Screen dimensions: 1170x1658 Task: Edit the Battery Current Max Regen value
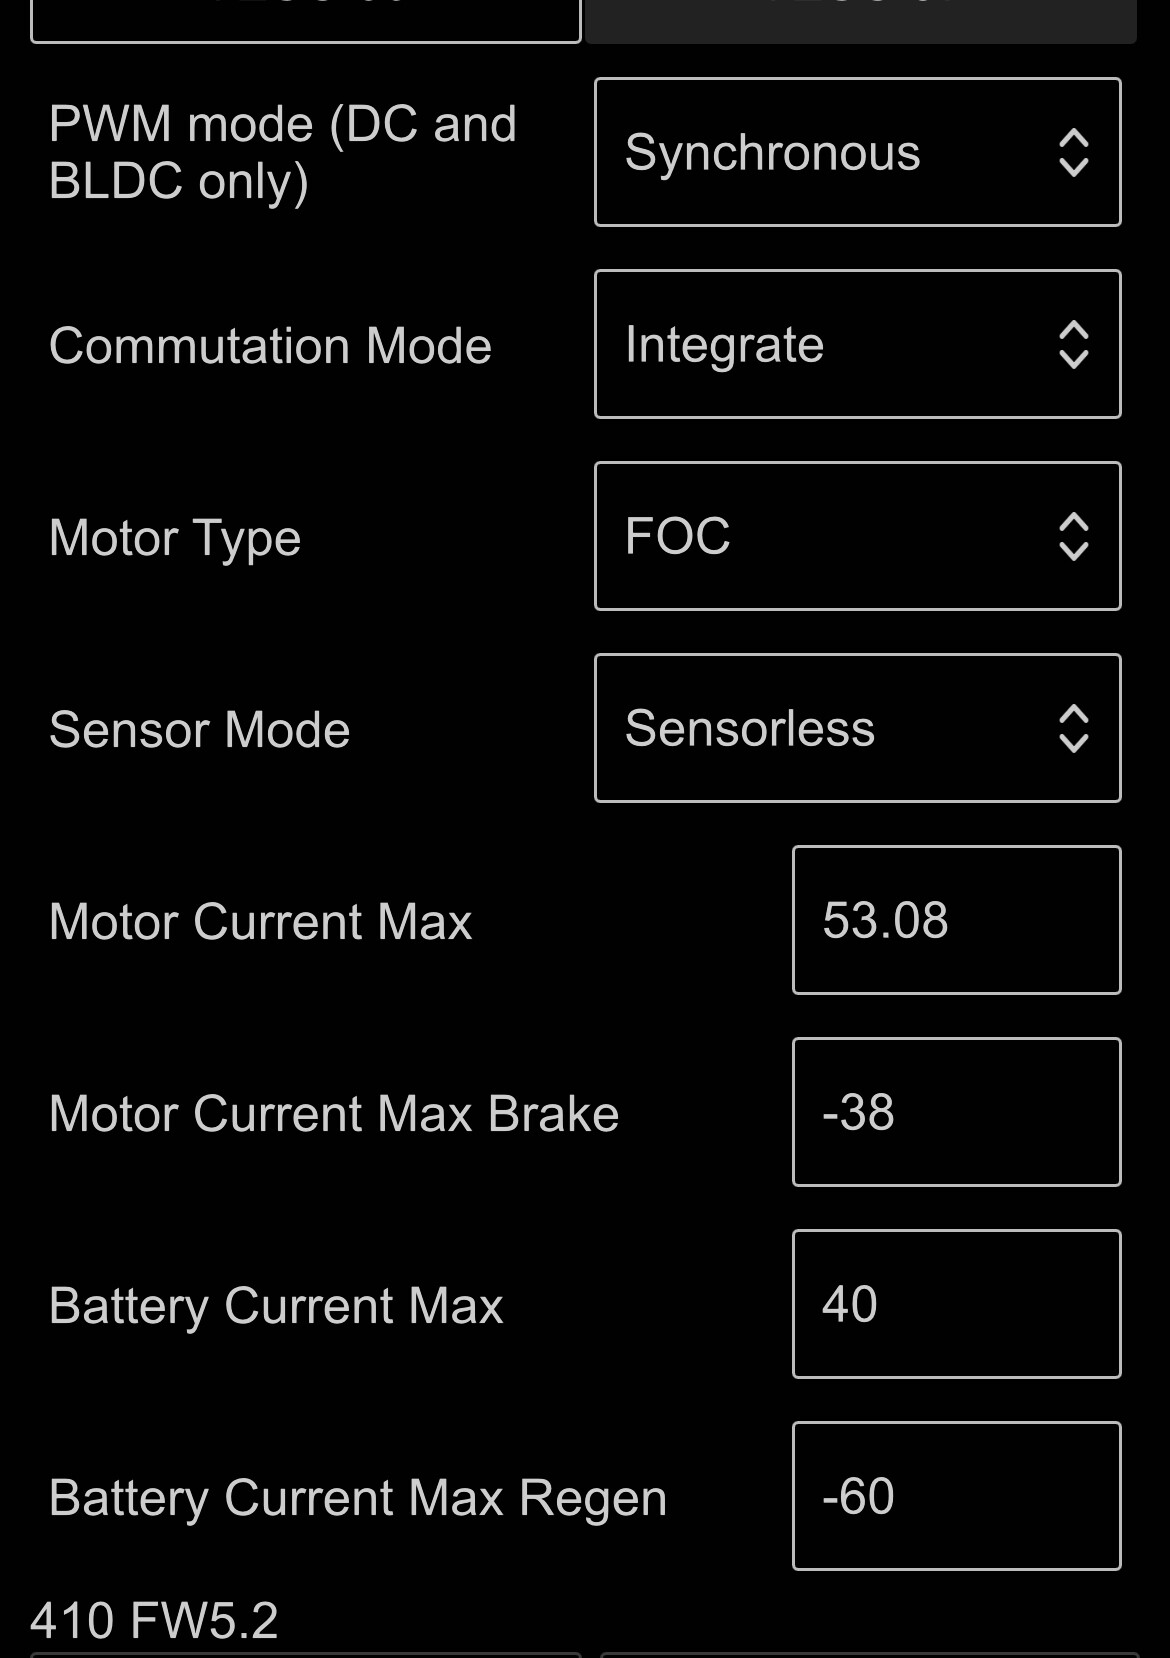[x=956, y=1496]
